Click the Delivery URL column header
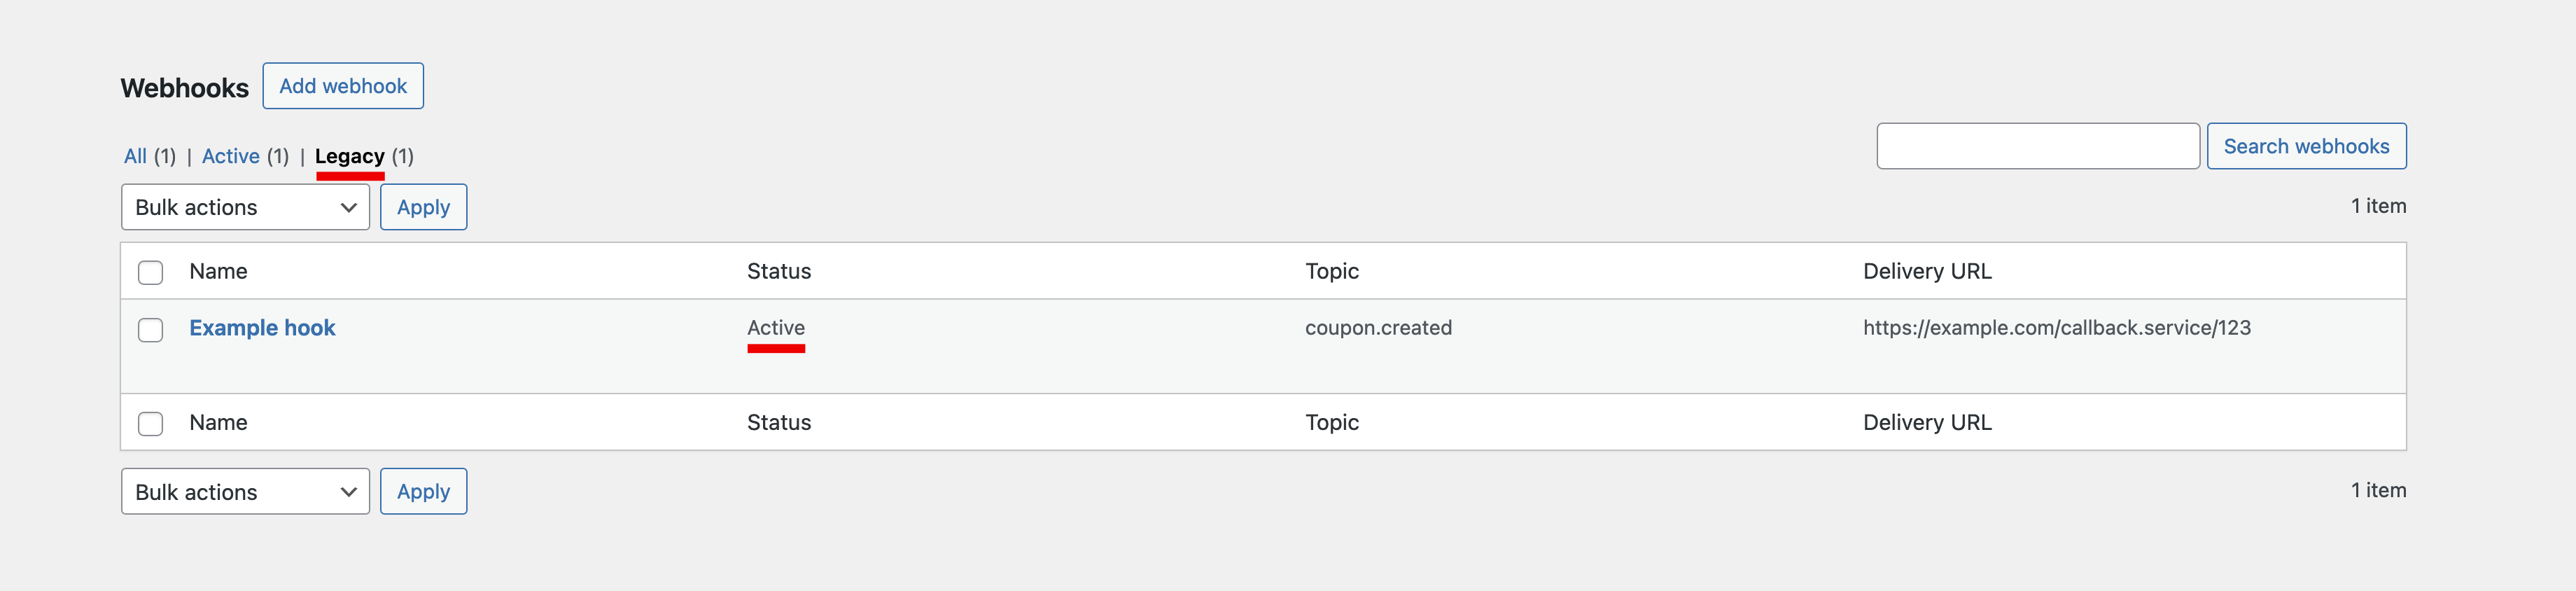2576x591 pixels. [x=1926, y=271]
